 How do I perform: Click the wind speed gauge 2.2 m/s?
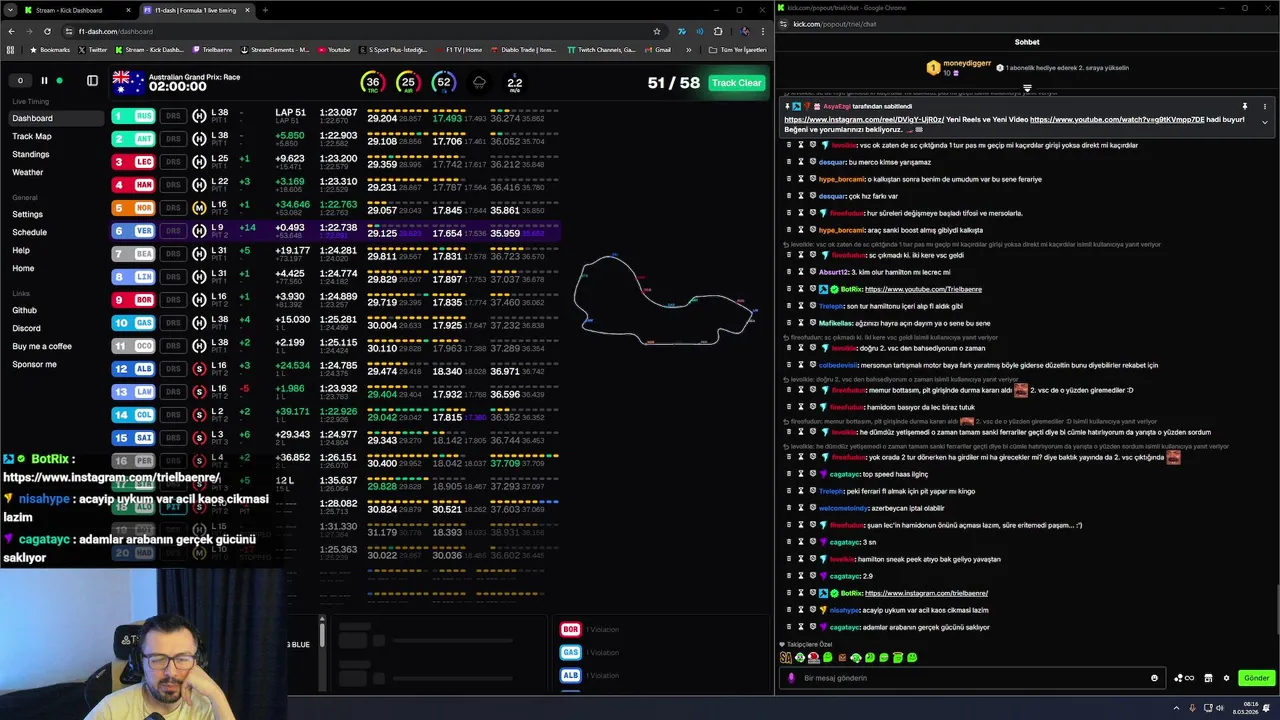(x=514, y=84)
